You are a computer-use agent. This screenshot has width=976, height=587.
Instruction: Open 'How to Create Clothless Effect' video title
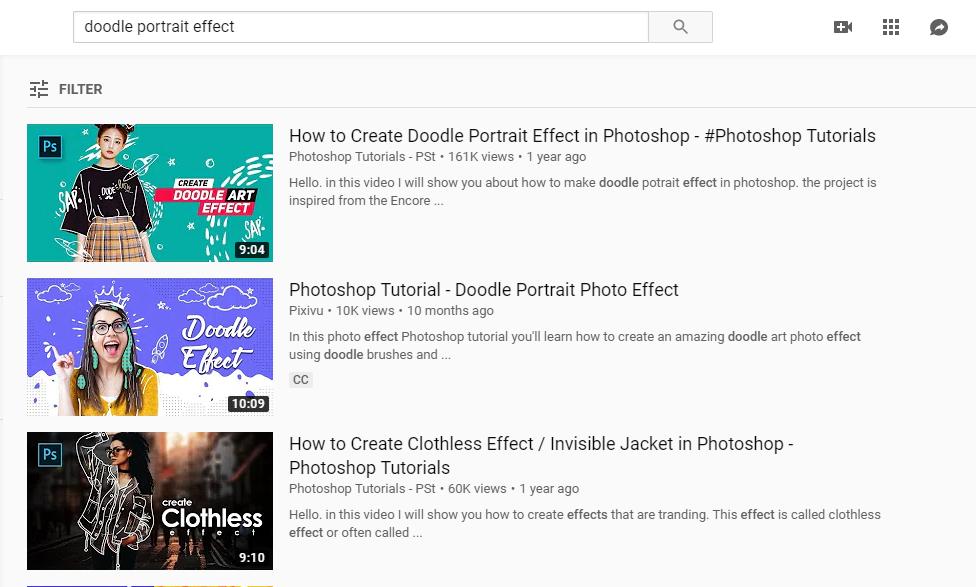point(541,455)
